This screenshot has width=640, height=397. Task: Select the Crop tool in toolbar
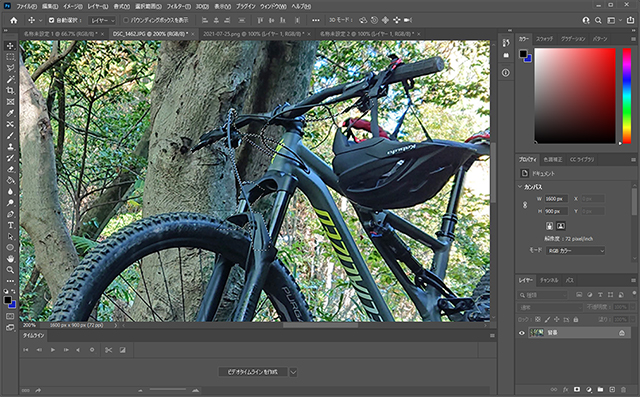tap(10, 91)
